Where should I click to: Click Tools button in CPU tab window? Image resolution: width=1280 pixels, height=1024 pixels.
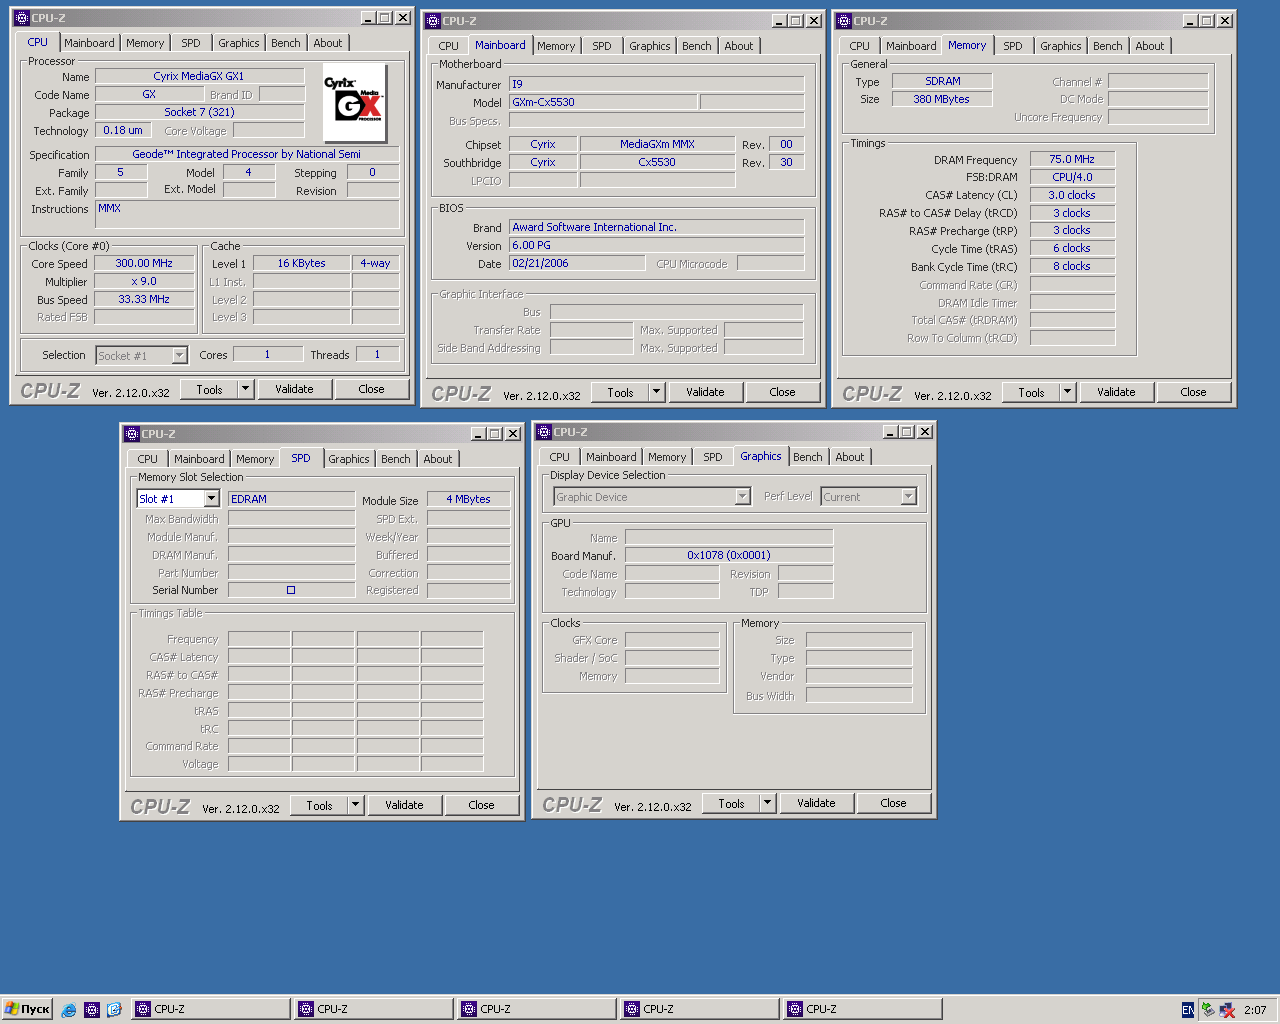(209, 389)
